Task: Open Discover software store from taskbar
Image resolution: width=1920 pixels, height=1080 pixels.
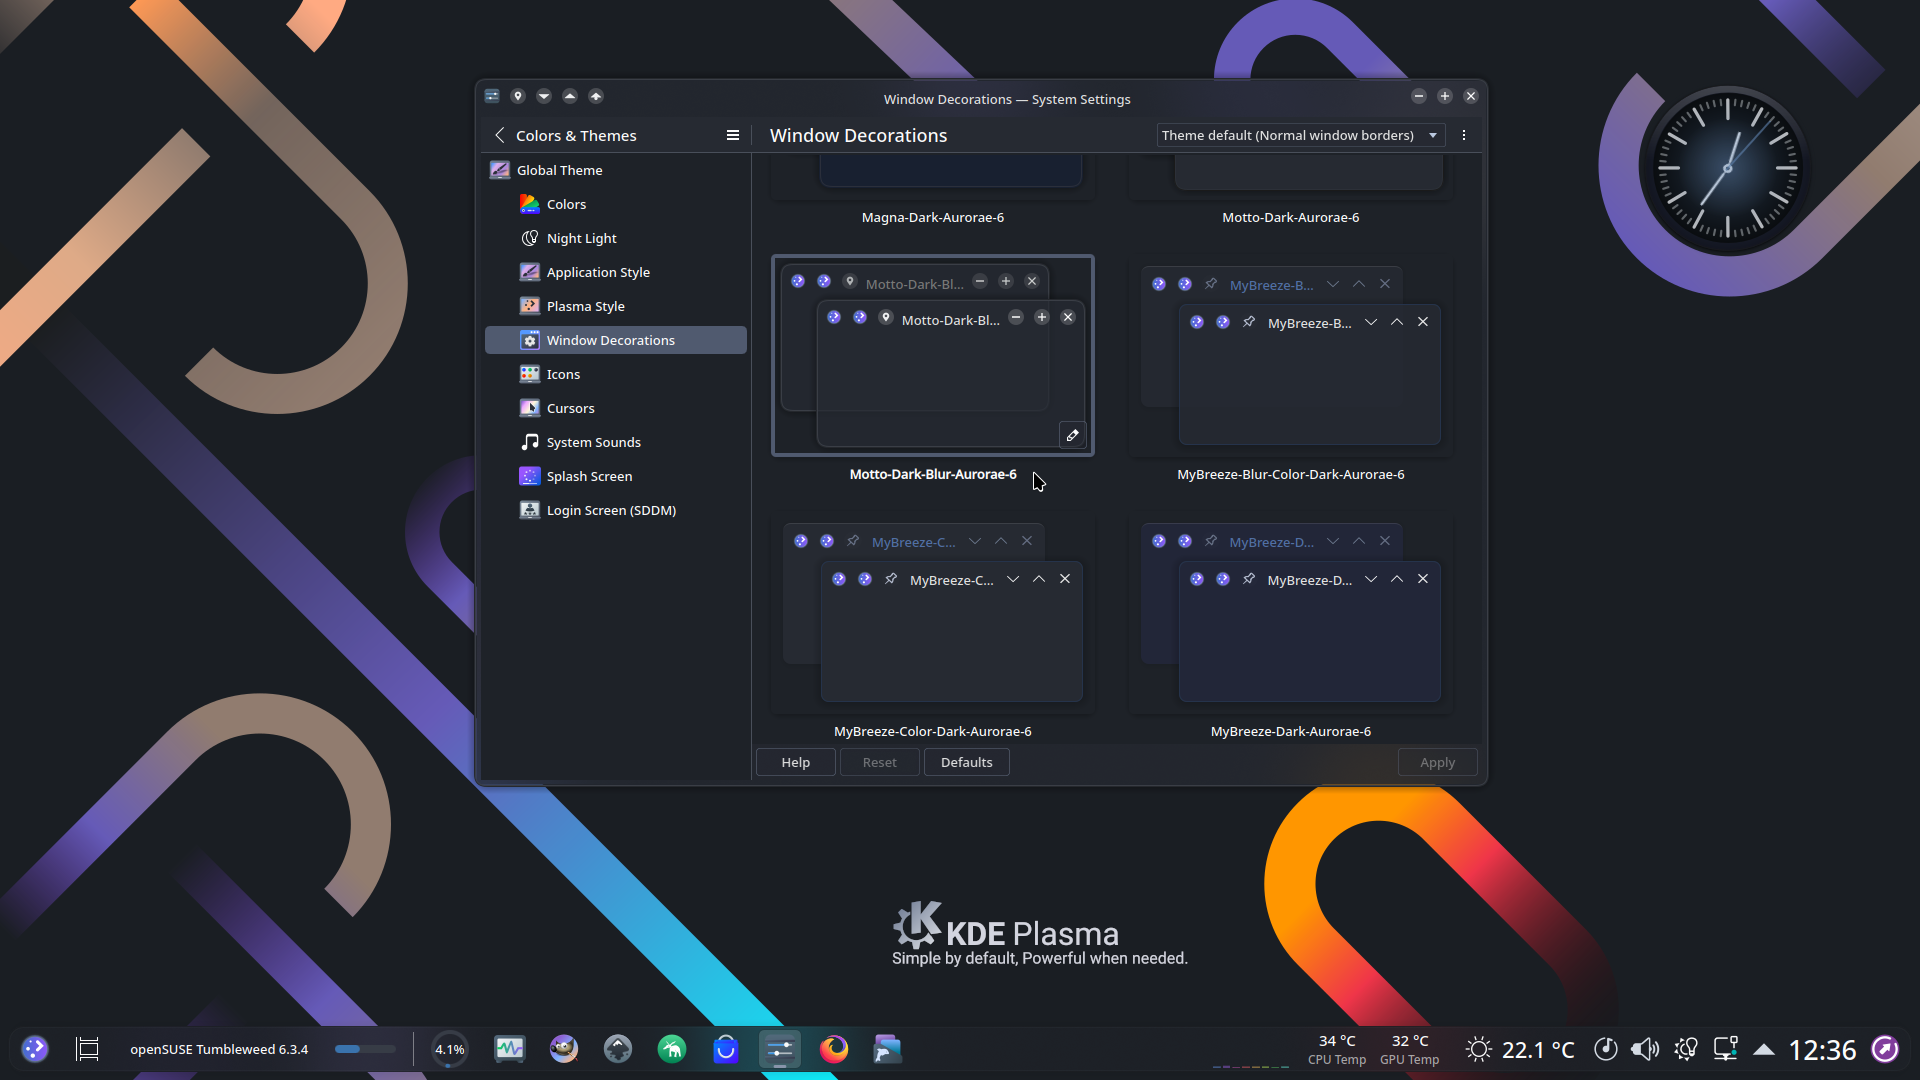Action: coord(726,1049)
